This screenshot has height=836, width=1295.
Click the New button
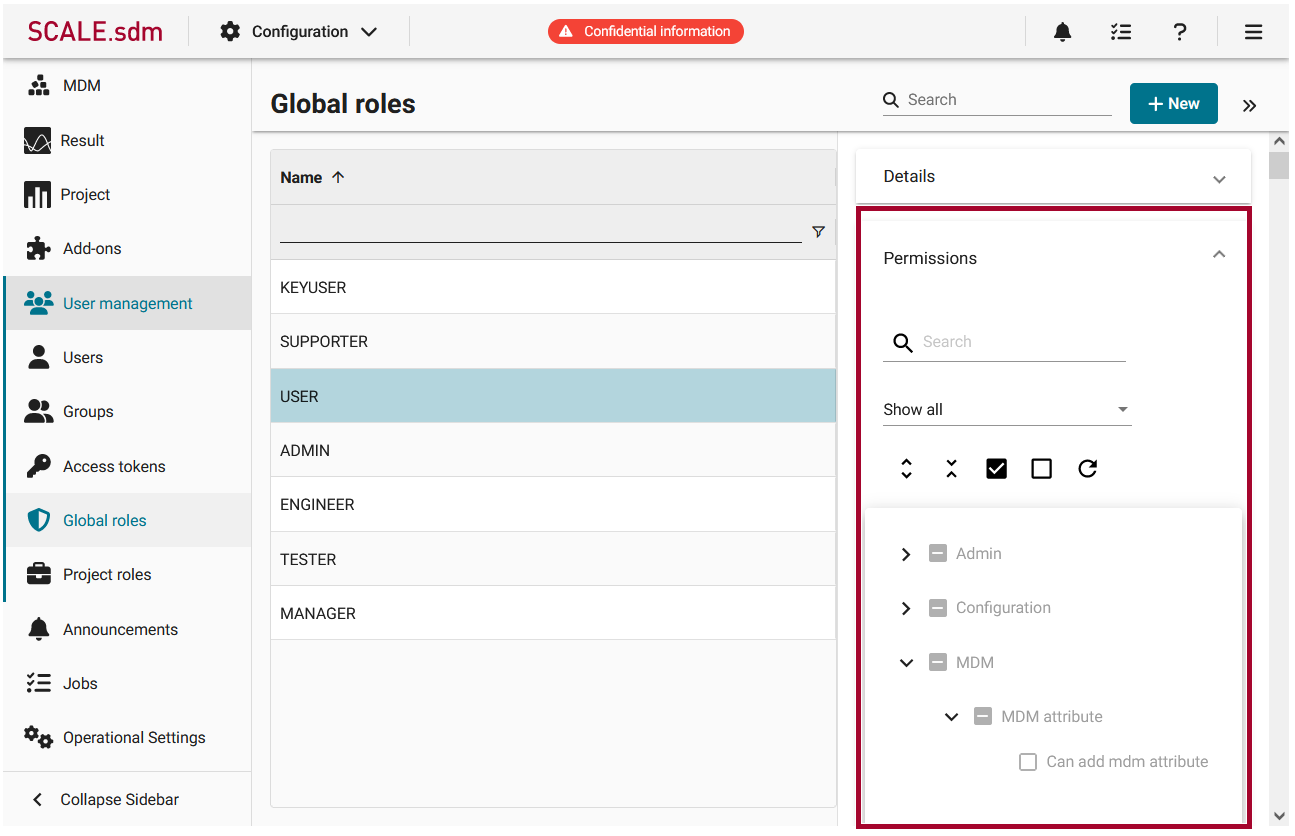pos(1174,104)
